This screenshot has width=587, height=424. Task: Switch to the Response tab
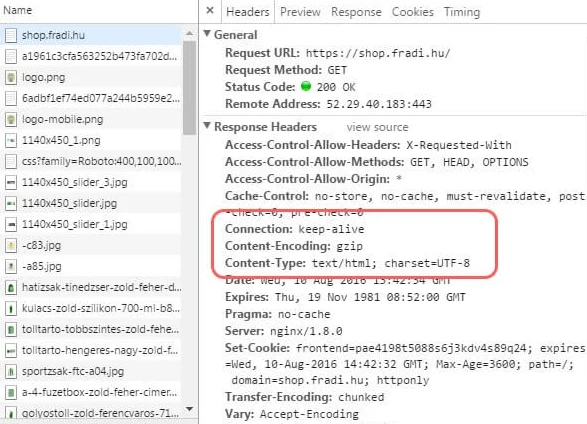(x=356, y=12)
